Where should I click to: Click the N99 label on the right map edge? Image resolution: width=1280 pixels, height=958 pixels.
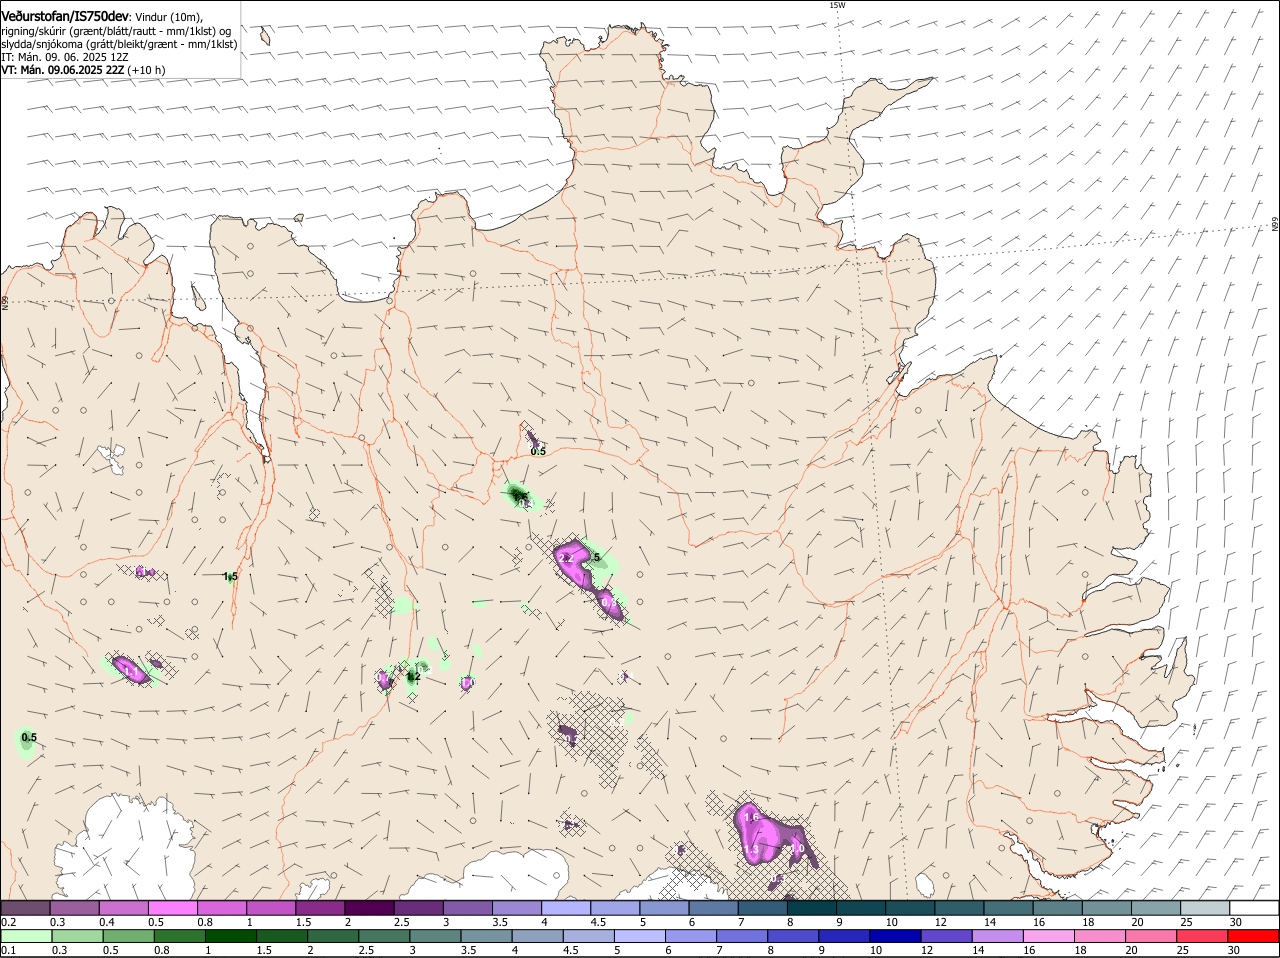(1275, 225)
